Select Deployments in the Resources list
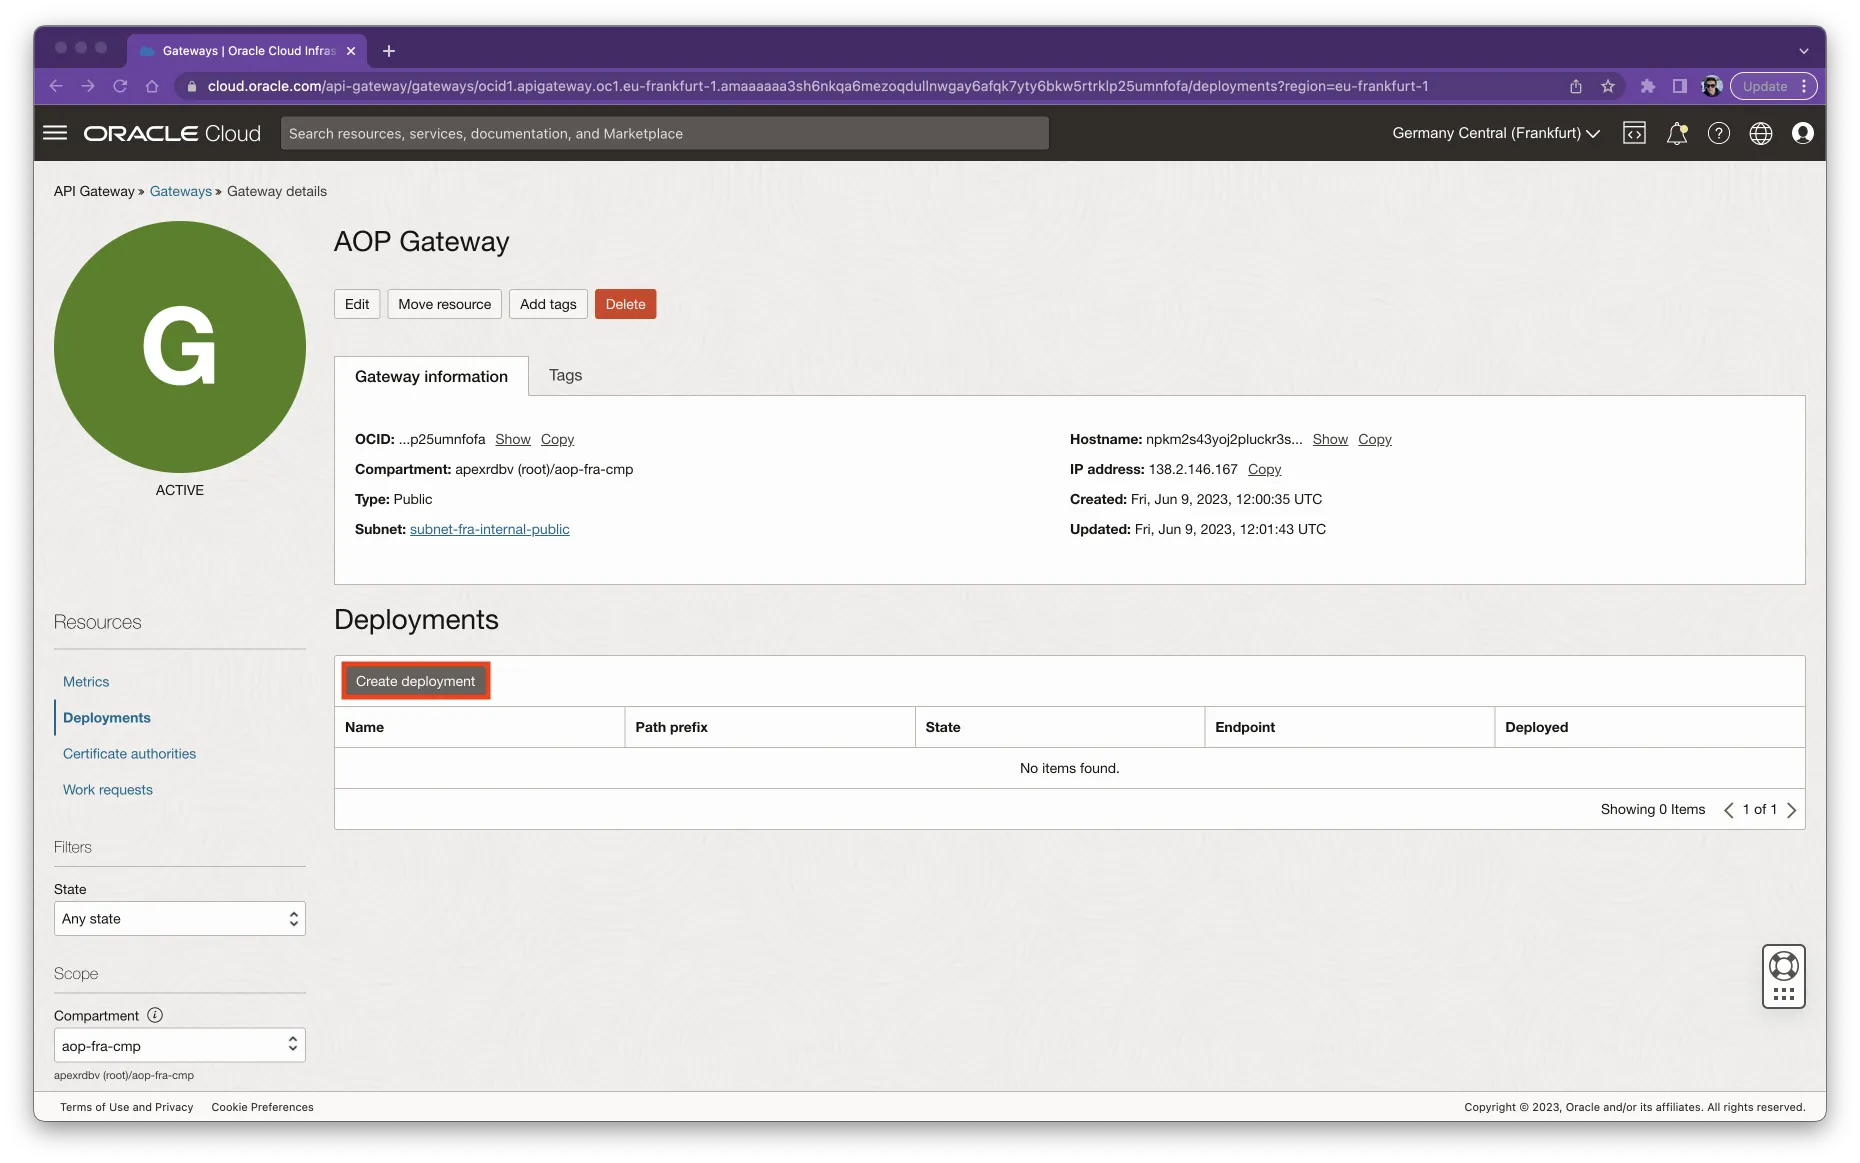 point(107,718)
